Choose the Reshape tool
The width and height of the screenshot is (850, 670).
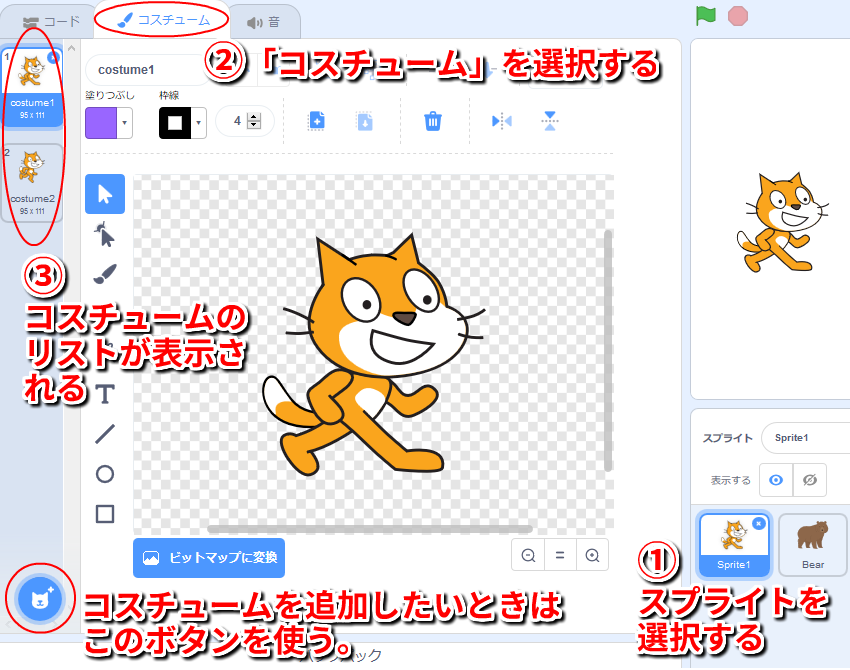105,234
